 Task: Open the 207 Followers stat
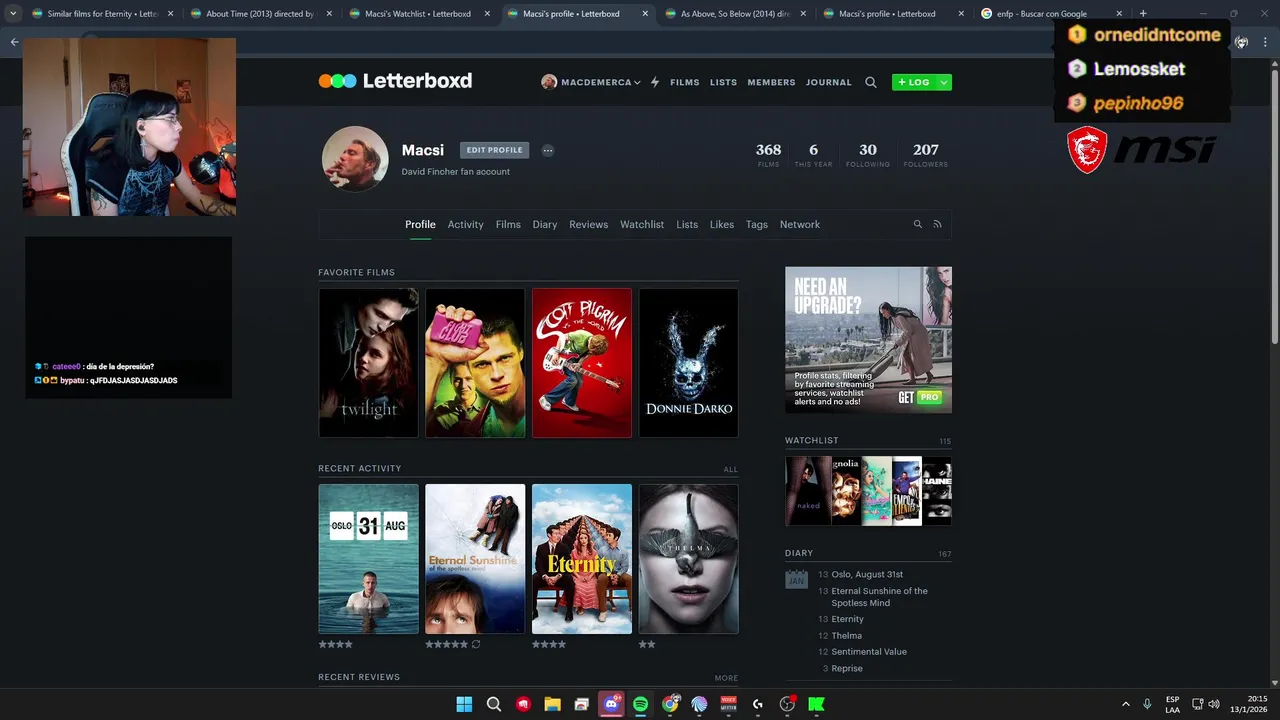(926, 155)
